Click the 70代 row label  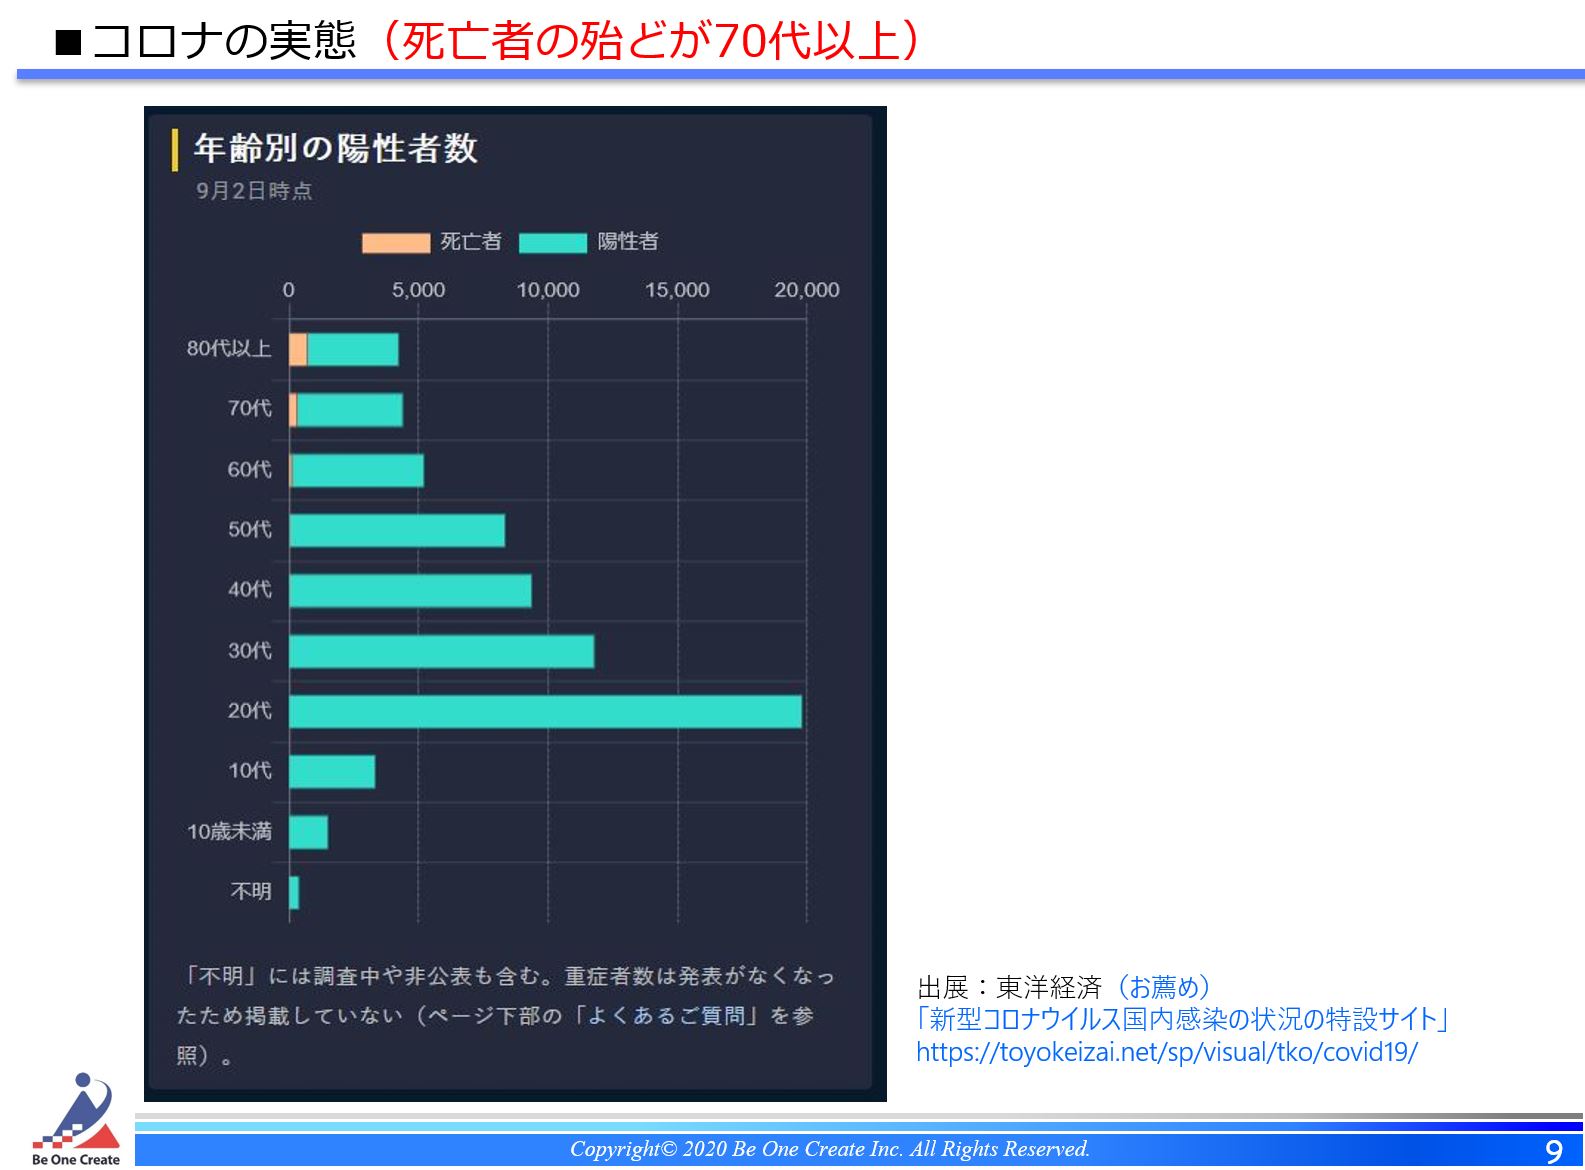pos(250,409)
